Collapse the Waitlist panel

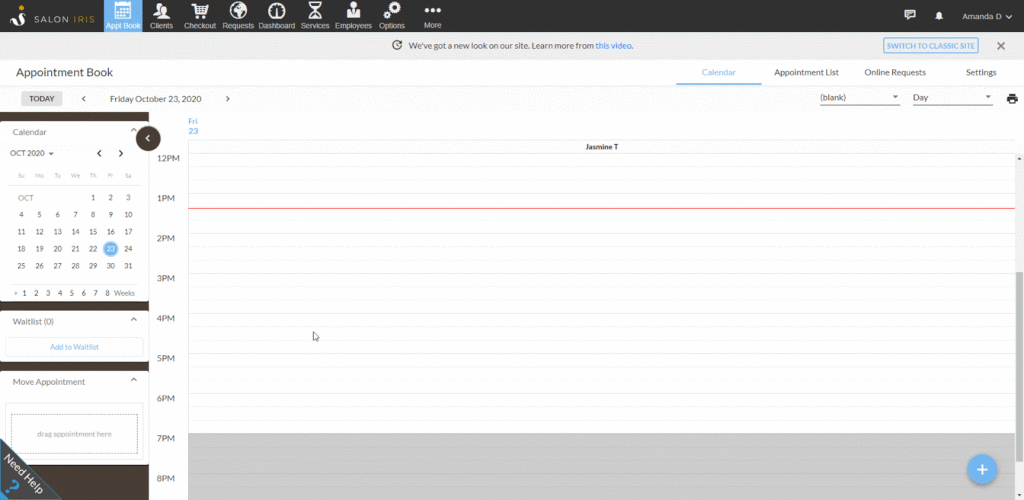[134, 321]
